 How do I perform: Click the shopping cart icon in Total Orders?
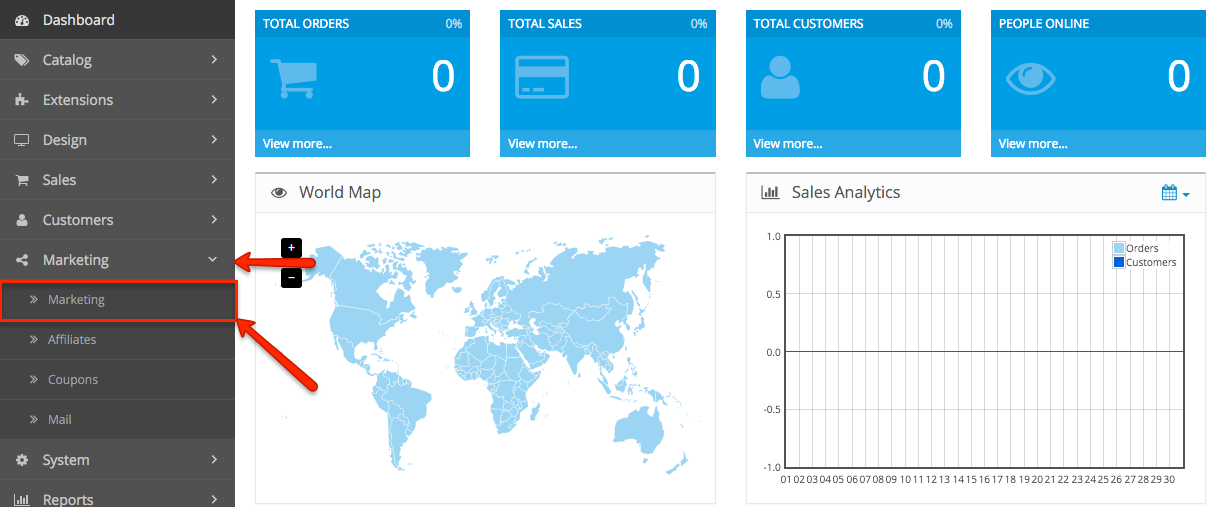click(293, 77)
